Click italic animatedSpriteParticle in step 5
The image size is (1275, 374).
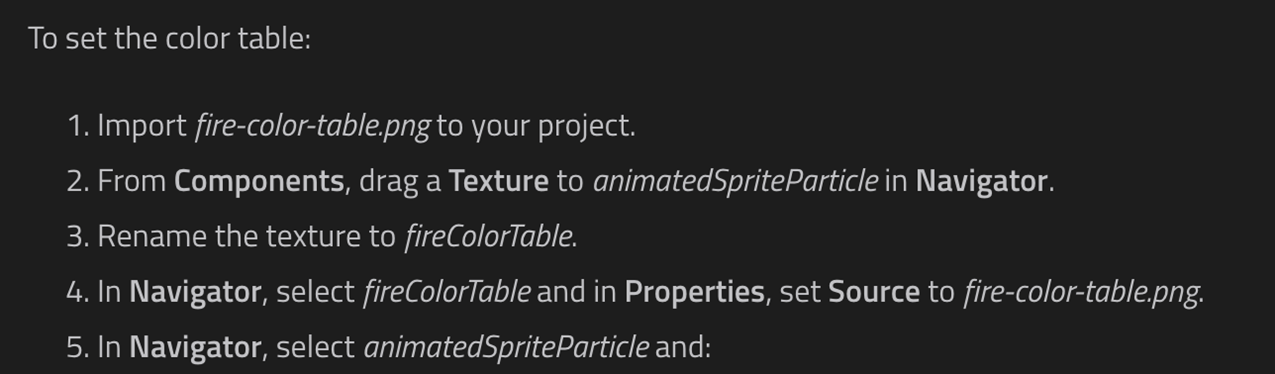(x=505, y=347)
